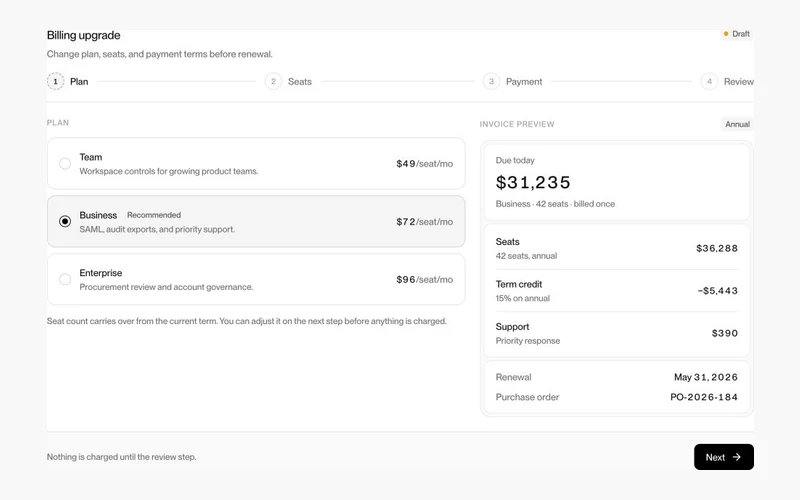Click the Draft status badge
The image size is (800, 500).
click(x=736, y=34)
